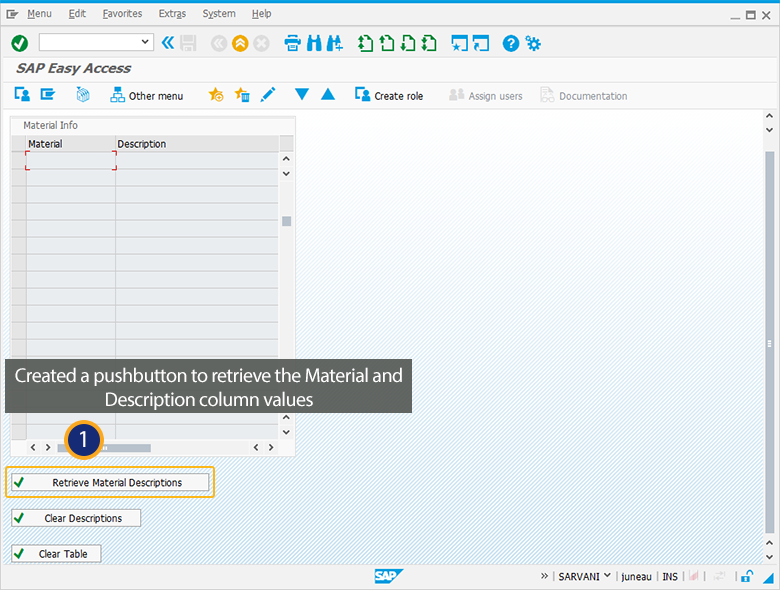This screenshot has width=780, height=590.
Task: Open the Extras menu
Action: click(x=172, y=14)
